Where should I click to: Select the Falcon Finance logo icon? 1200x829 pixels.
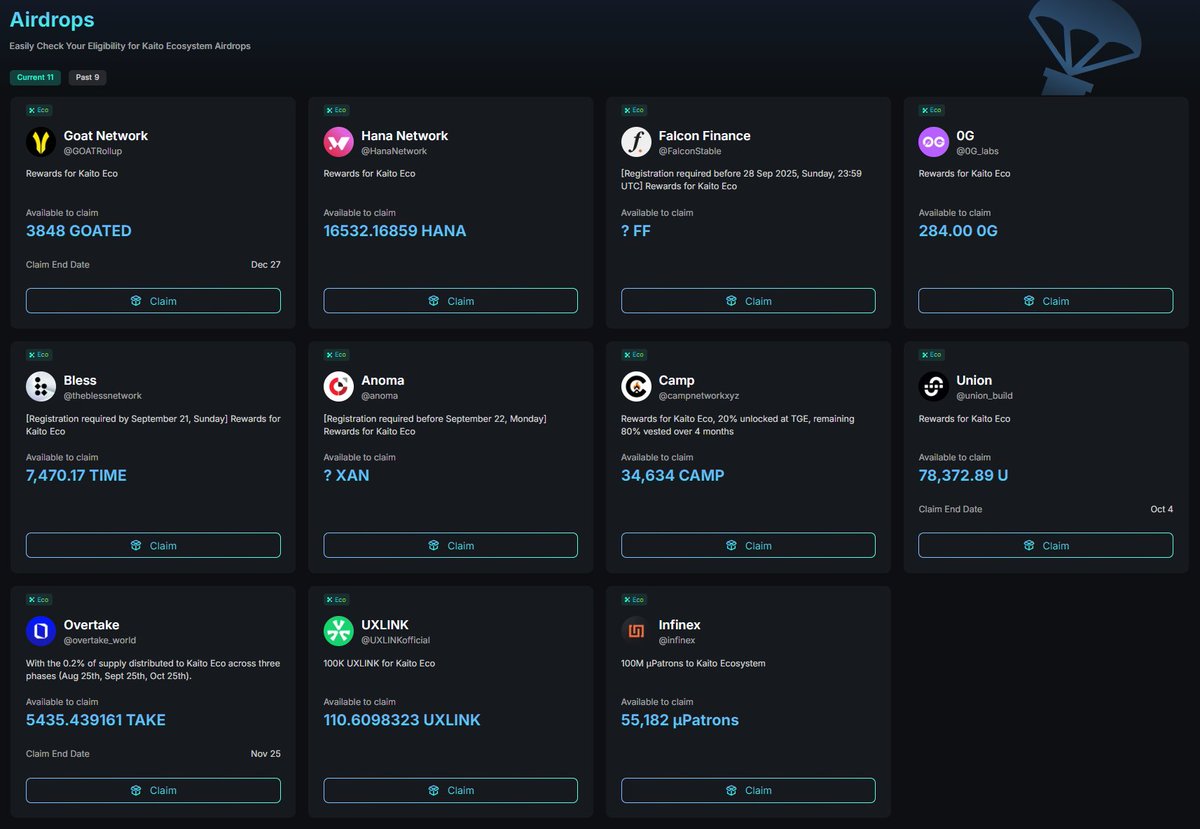coord(636,141)
